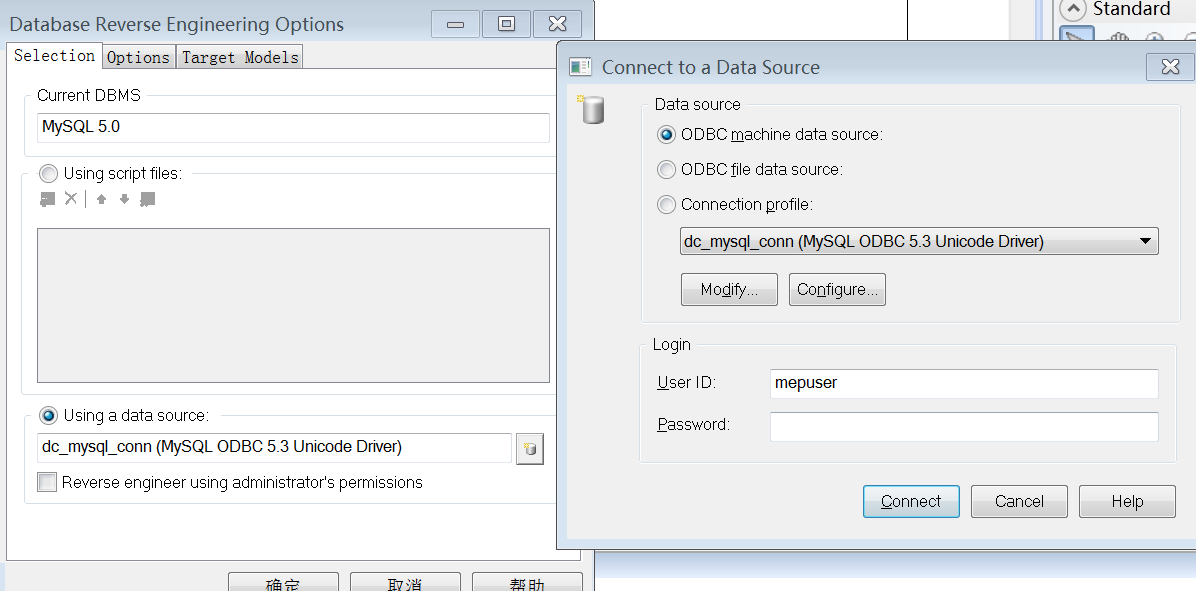The height and width of the screenshot is (591, 1196).
Task: Select Using script files radio button
Action: pyautogui.click(x=48, y=174)
